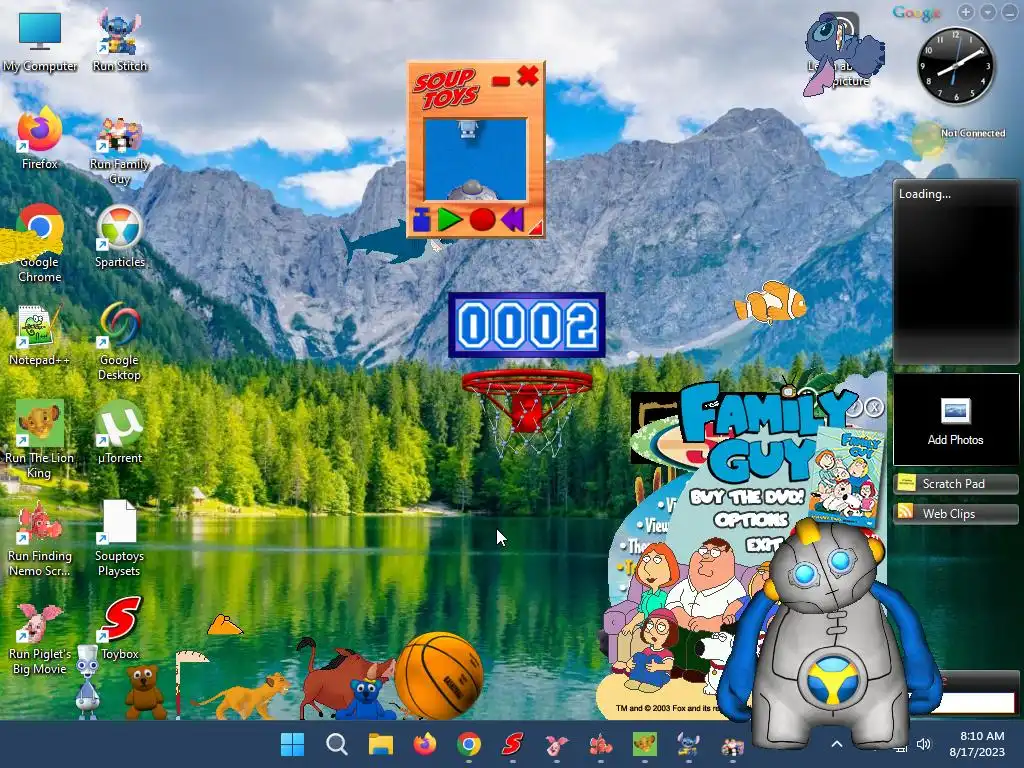This screenshot has width=1024, height=768.
Task: Click the Not Connected weather gadget
Action: pos(961,137)
